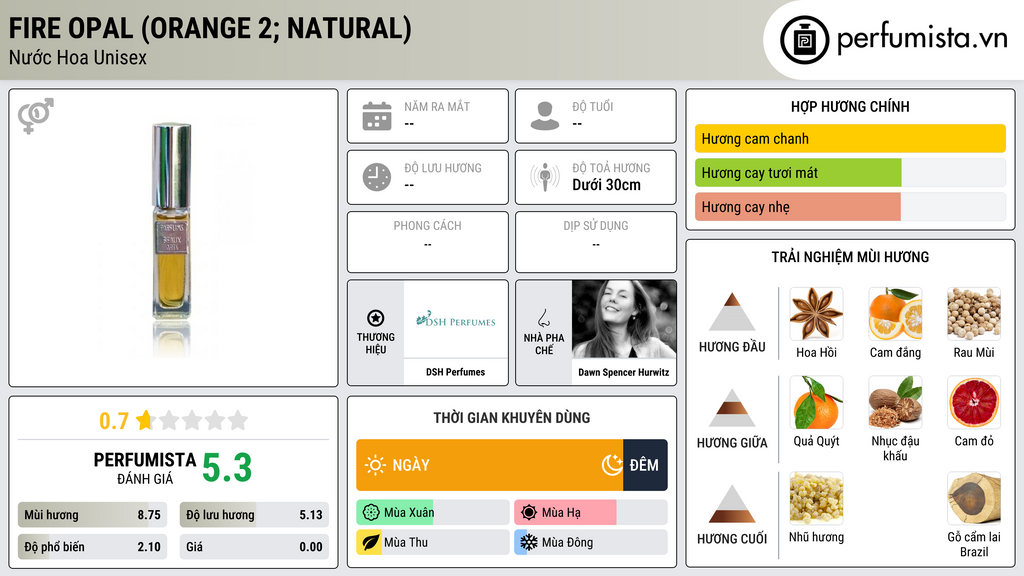Screen dimensions: 1024x576
Task: Click the Mùa Xuân season bar
Action: click(x=433, y=513)
